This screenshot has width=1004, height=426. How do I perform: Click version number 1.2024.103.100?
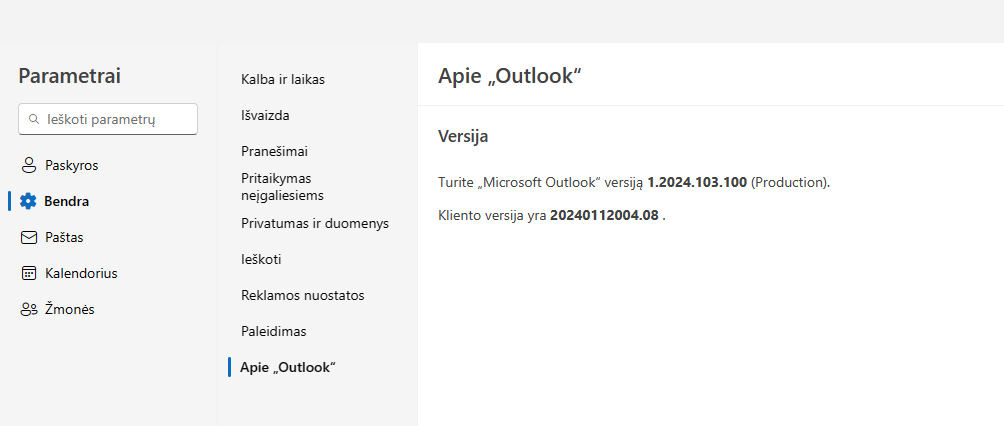coord(697,182)
